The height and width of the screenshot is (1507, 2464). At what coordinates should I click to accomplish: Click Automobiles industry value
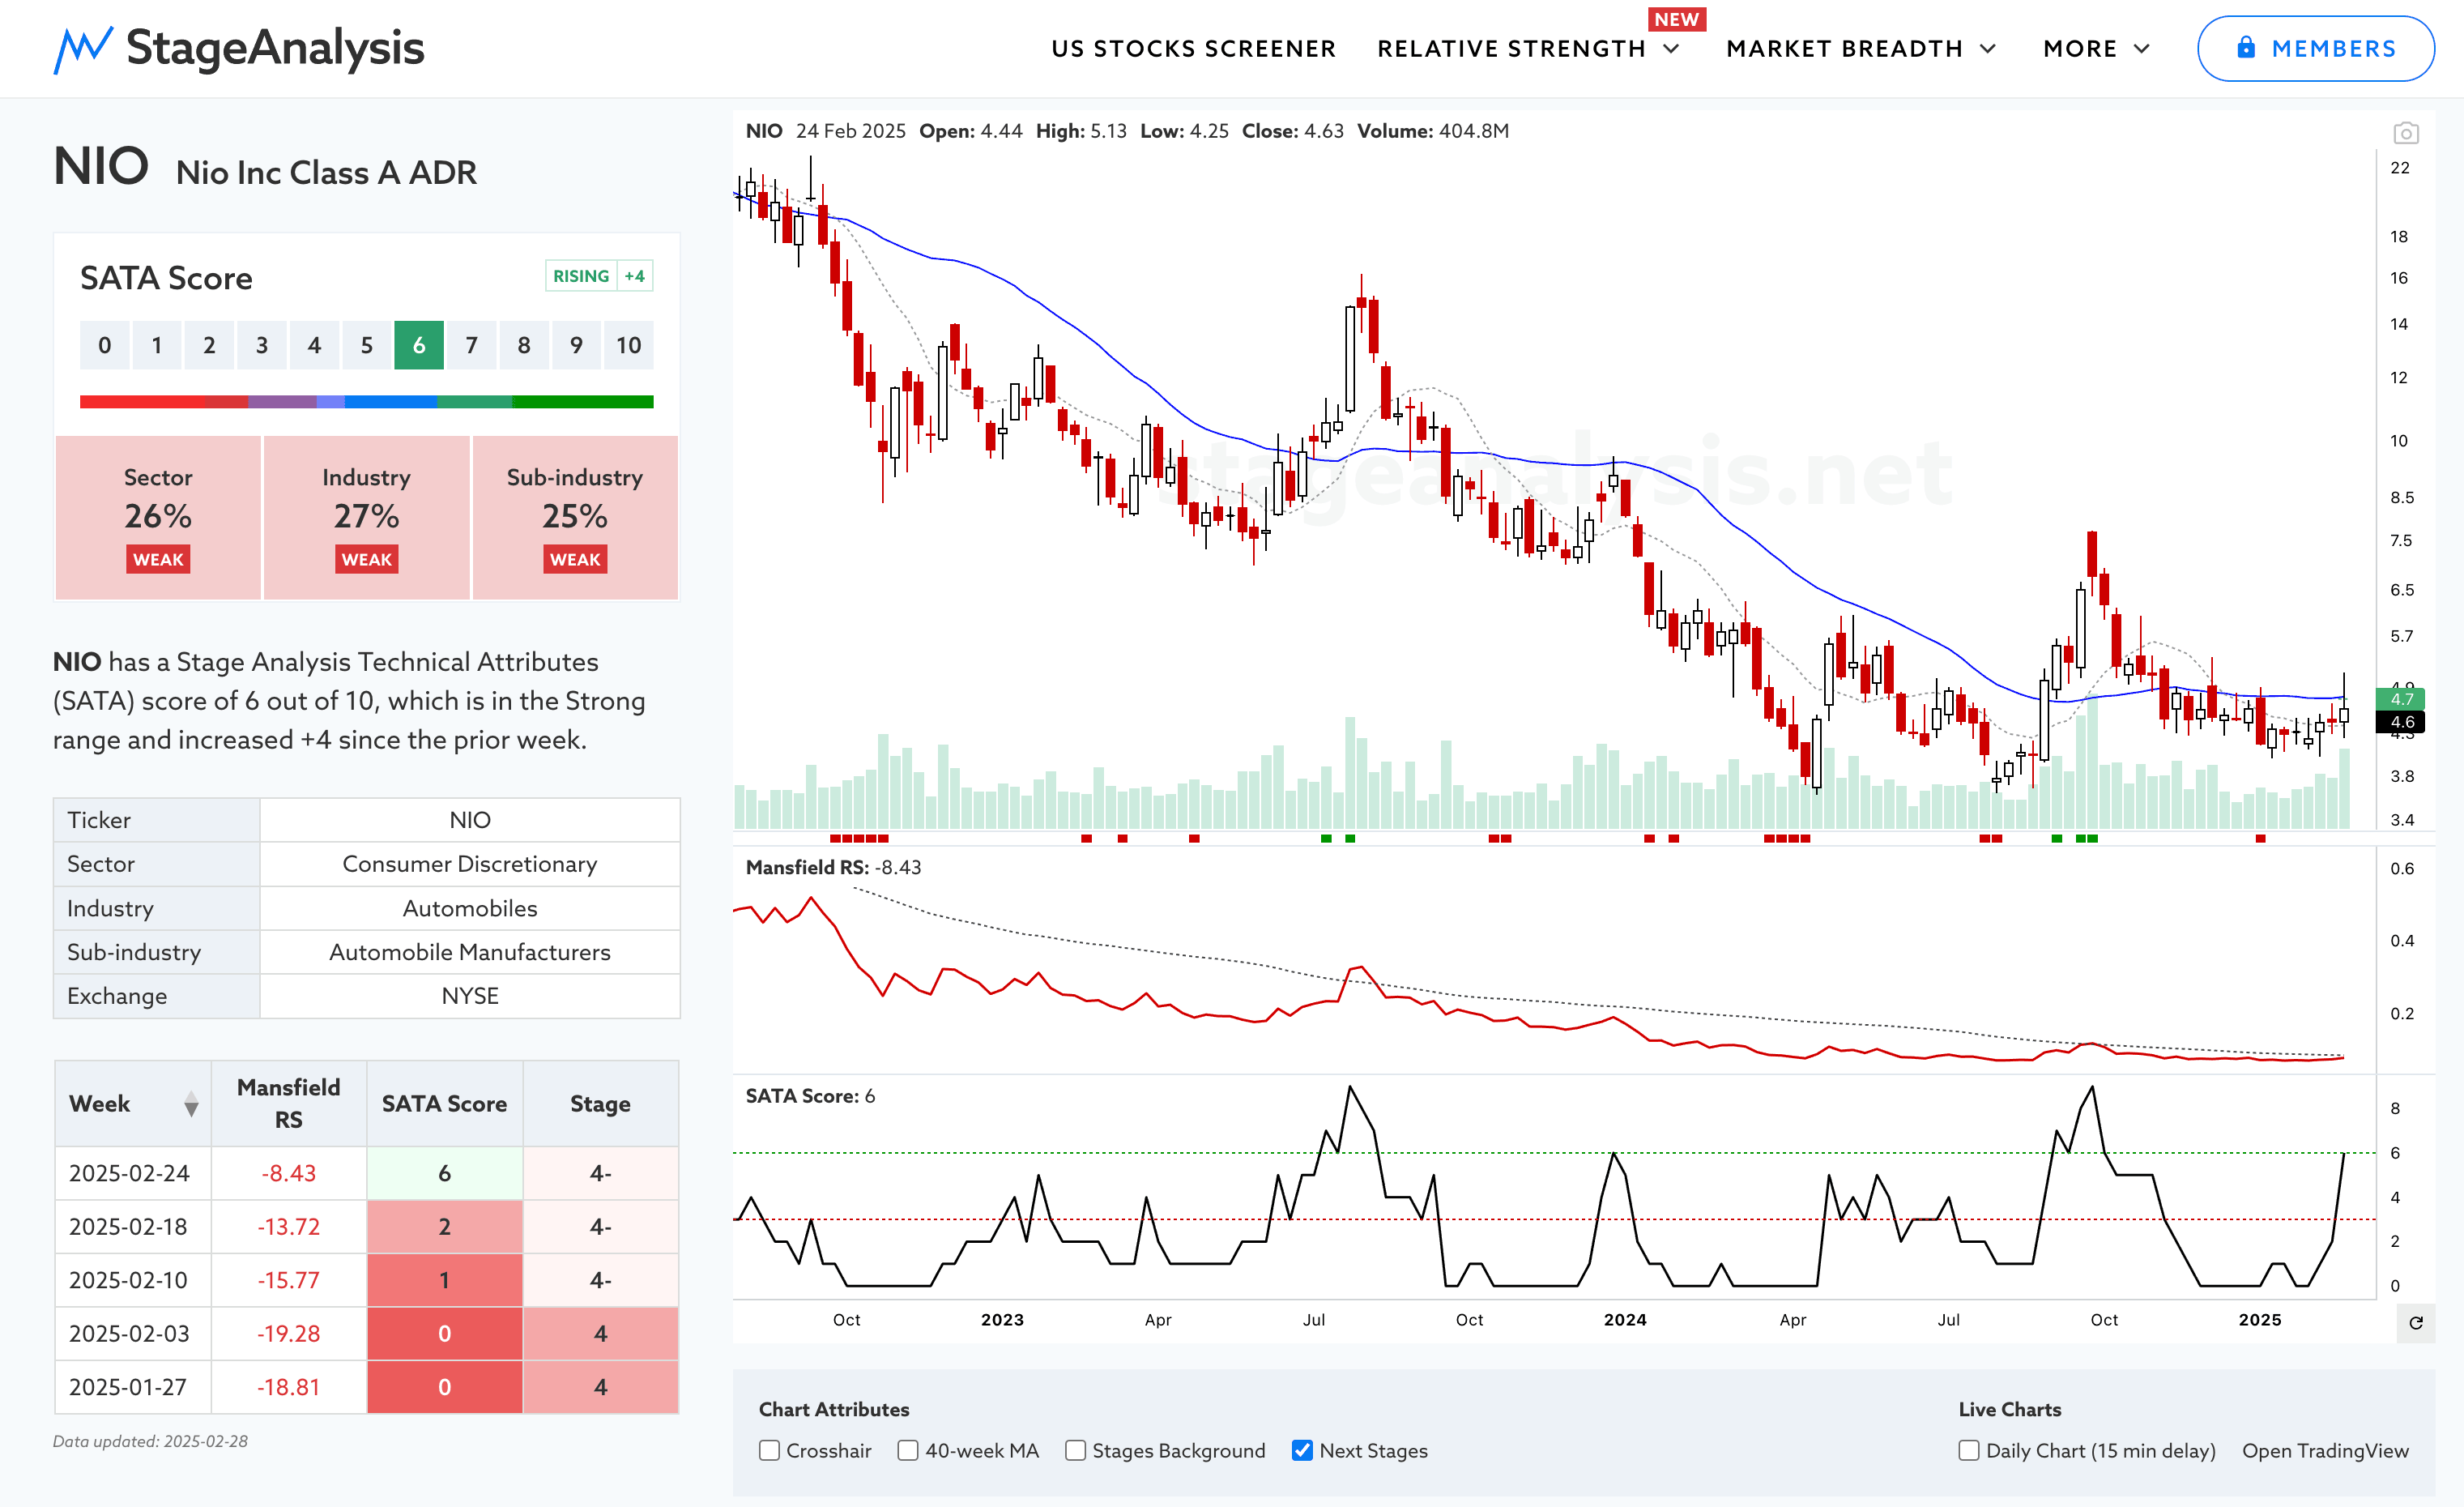pos(470,908)
